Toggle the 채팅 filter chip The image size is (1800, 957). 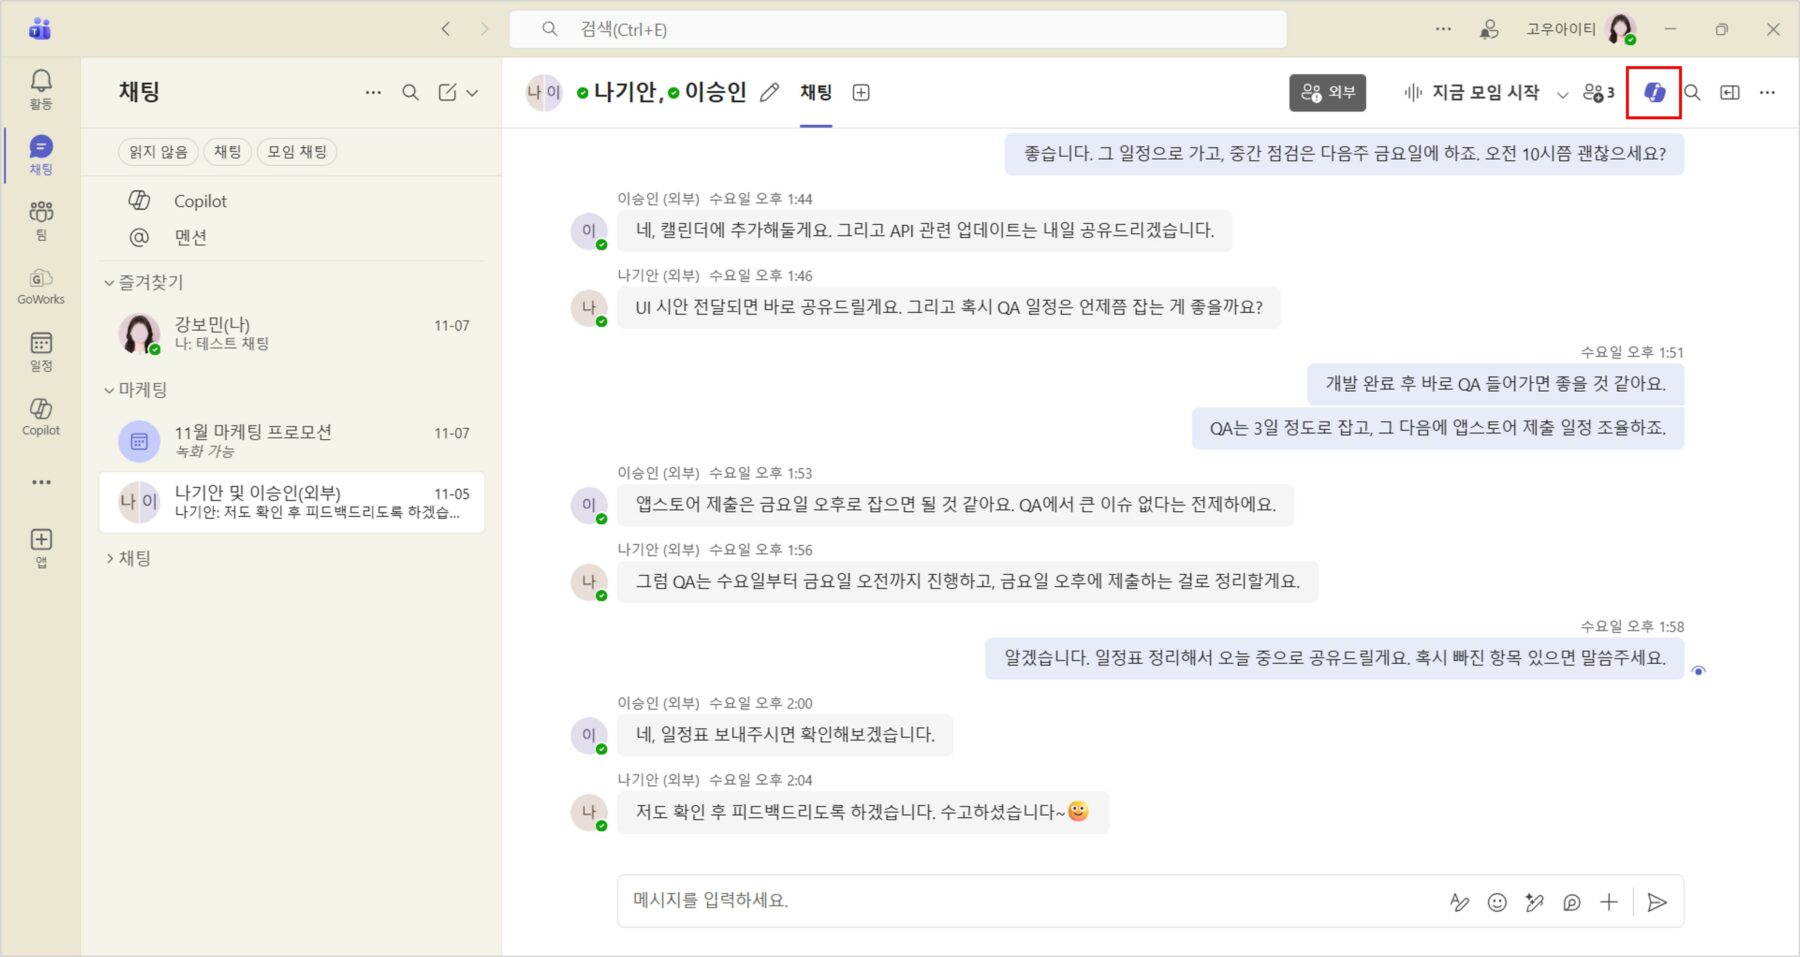coord(227,152)
